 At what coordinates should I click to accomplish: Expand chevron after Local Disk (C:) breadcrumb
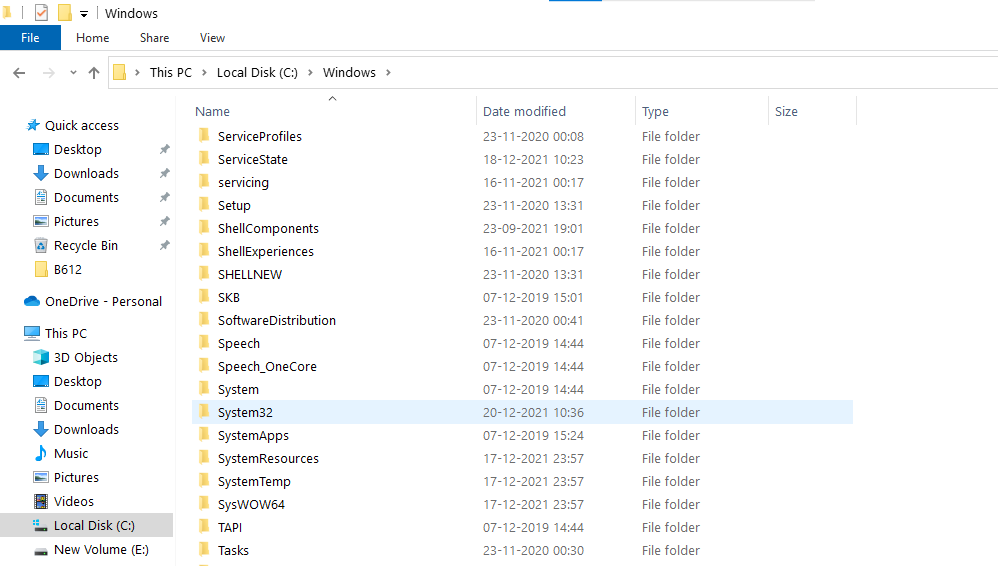pos(310,73)
